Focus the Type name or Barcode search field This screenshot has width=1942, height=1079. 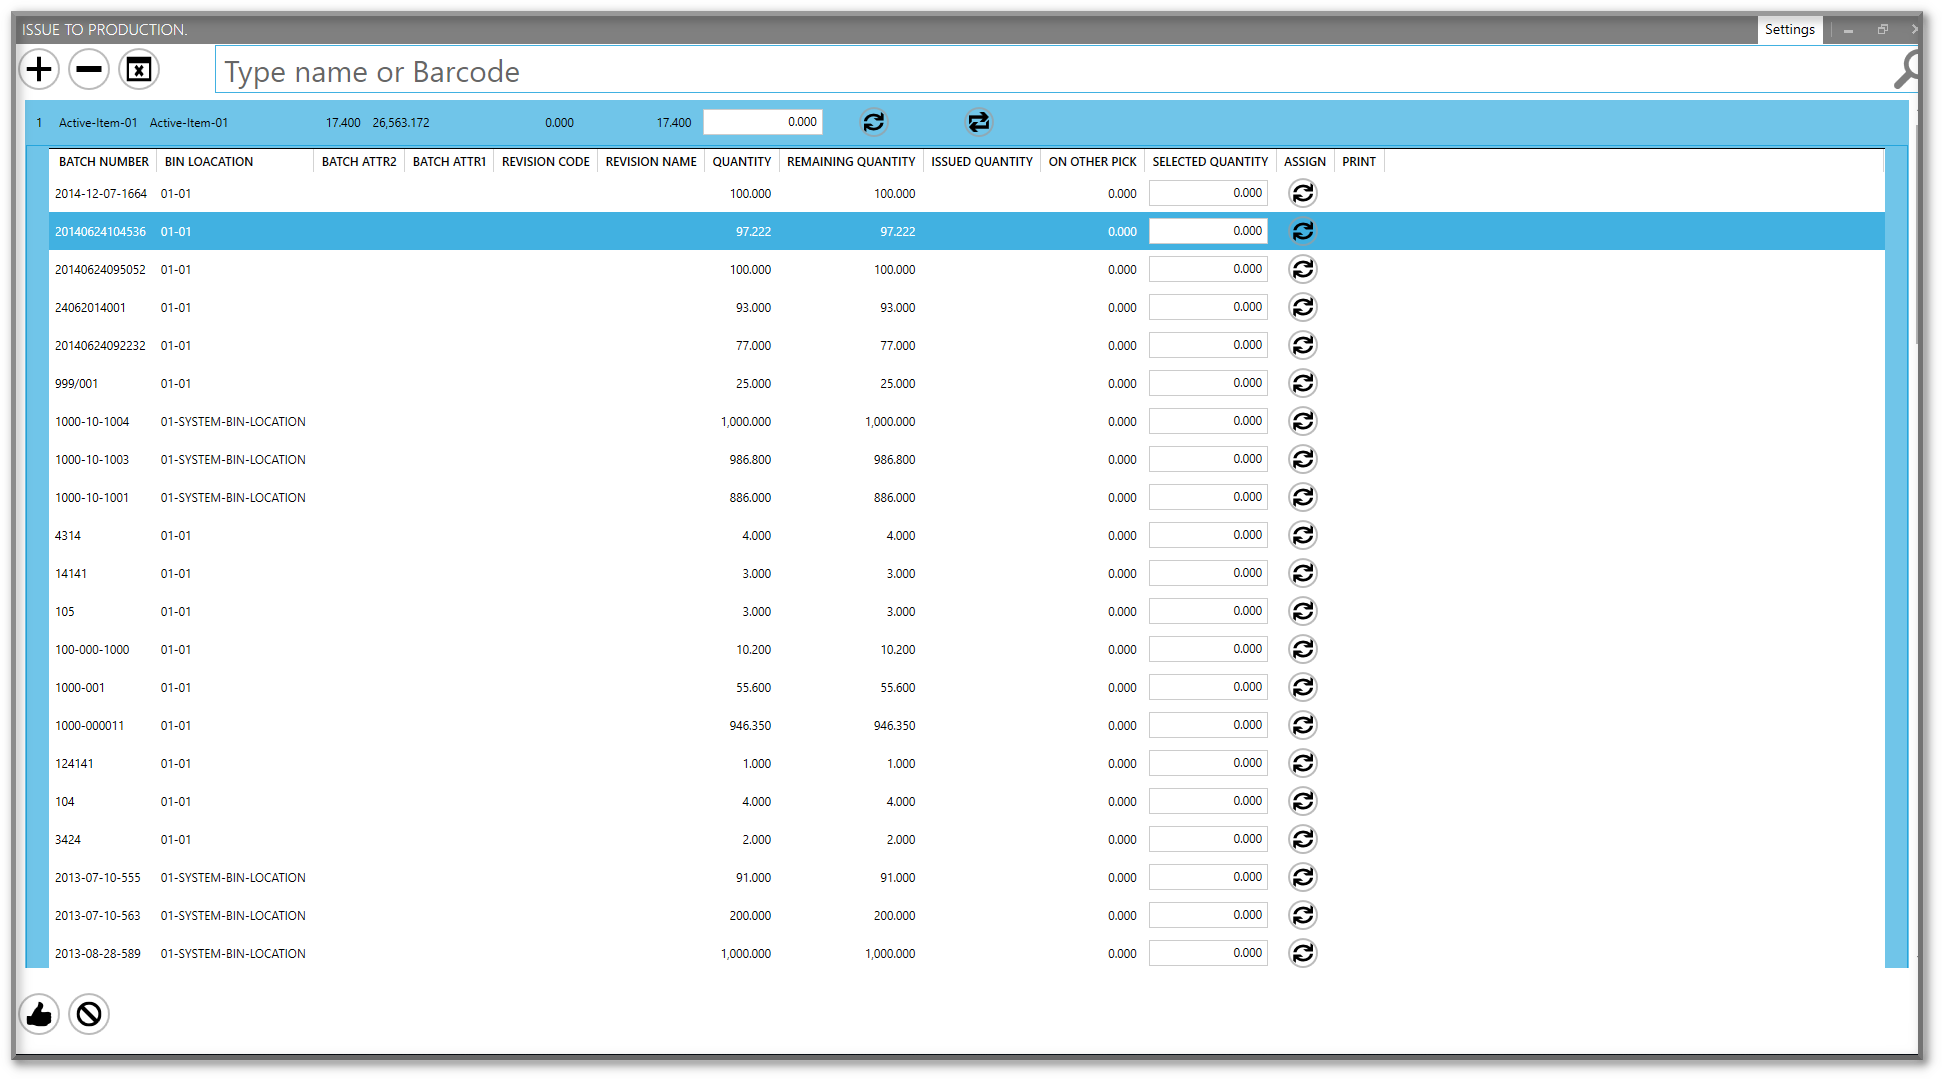point(1052,71)
